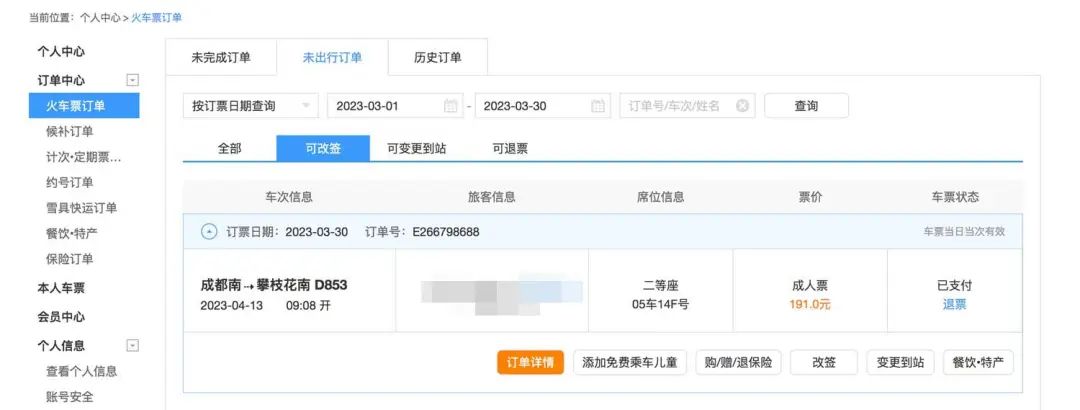This screenshot has width=1080, height=410.
Task: Switch to the 未完成订单 tab
Action: pyautogui.click(x=220, y=58)
